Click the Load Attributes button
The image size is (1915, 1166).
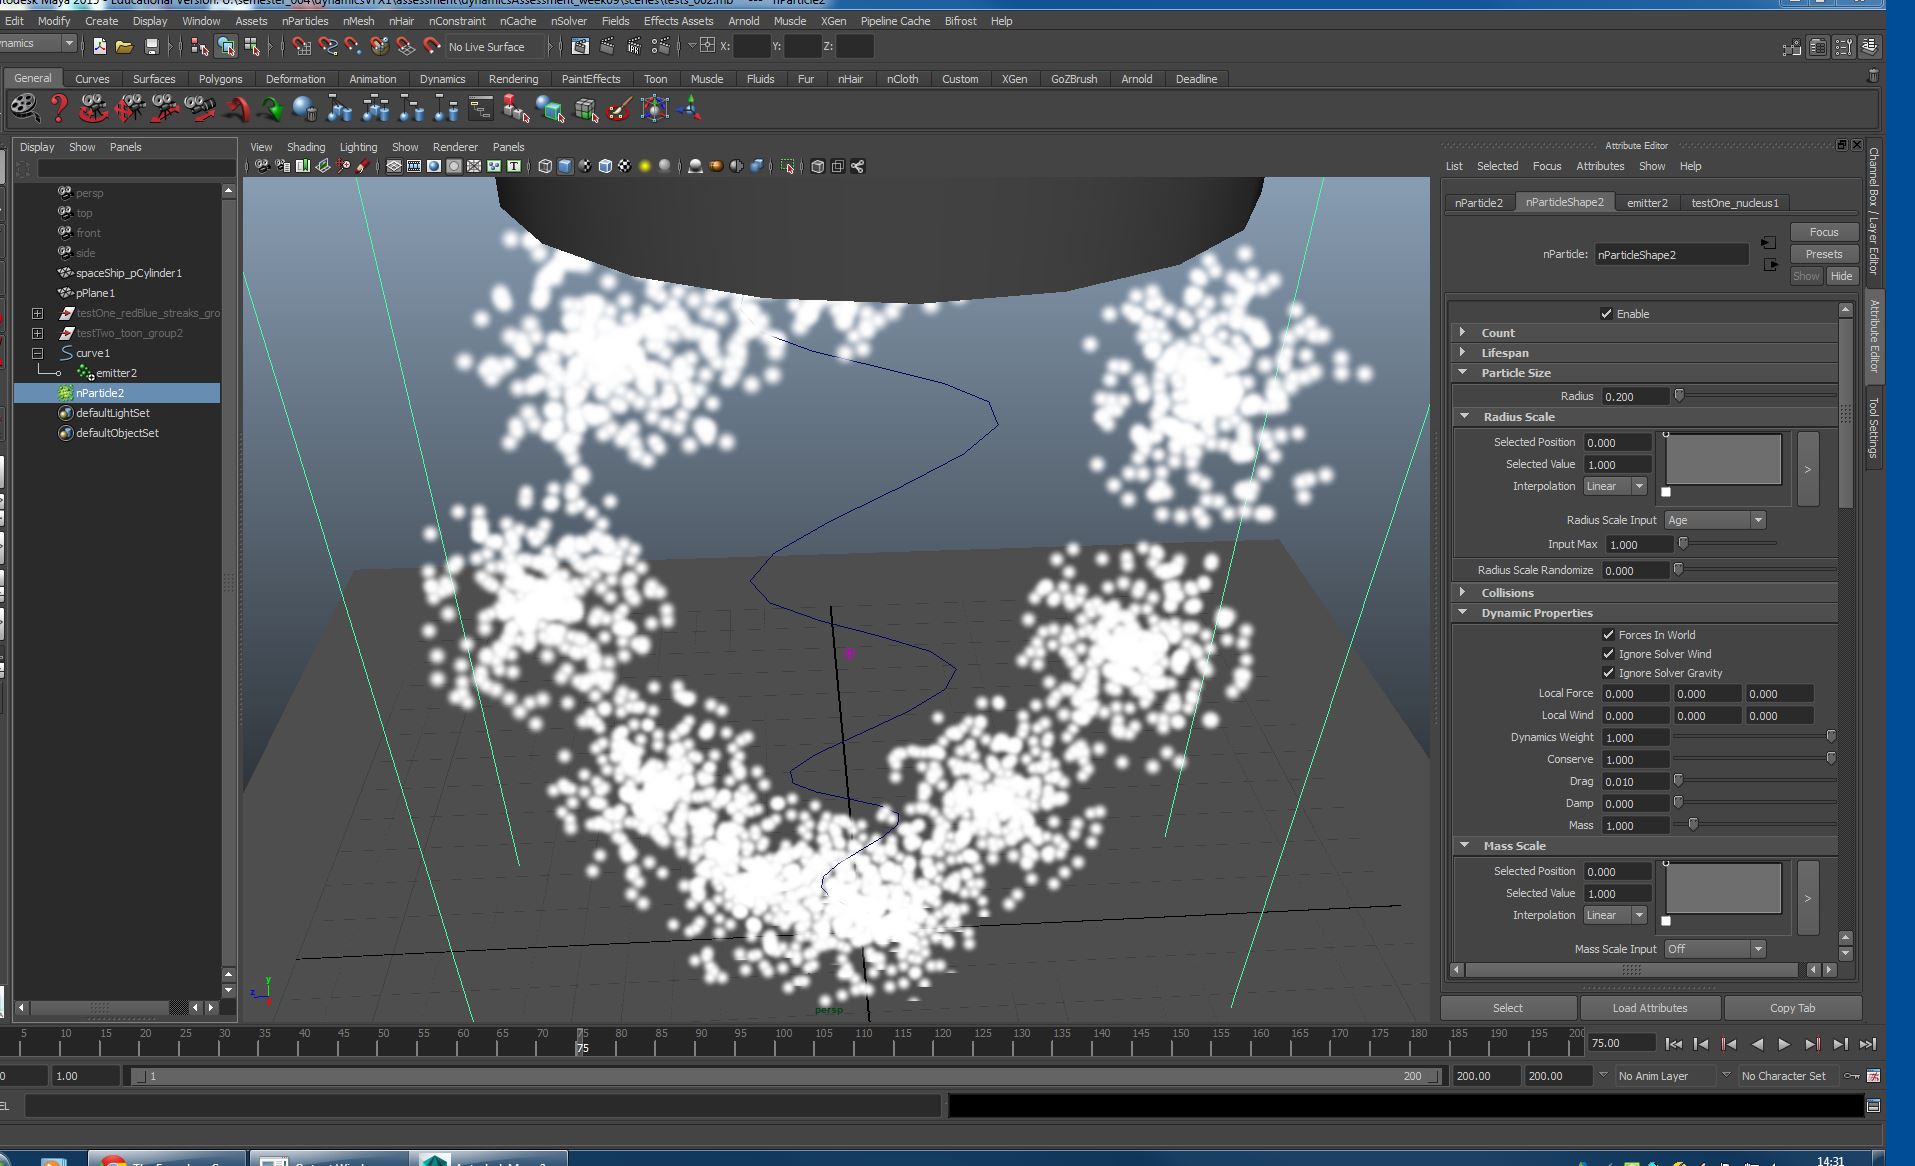(x=1649, y=1008)
